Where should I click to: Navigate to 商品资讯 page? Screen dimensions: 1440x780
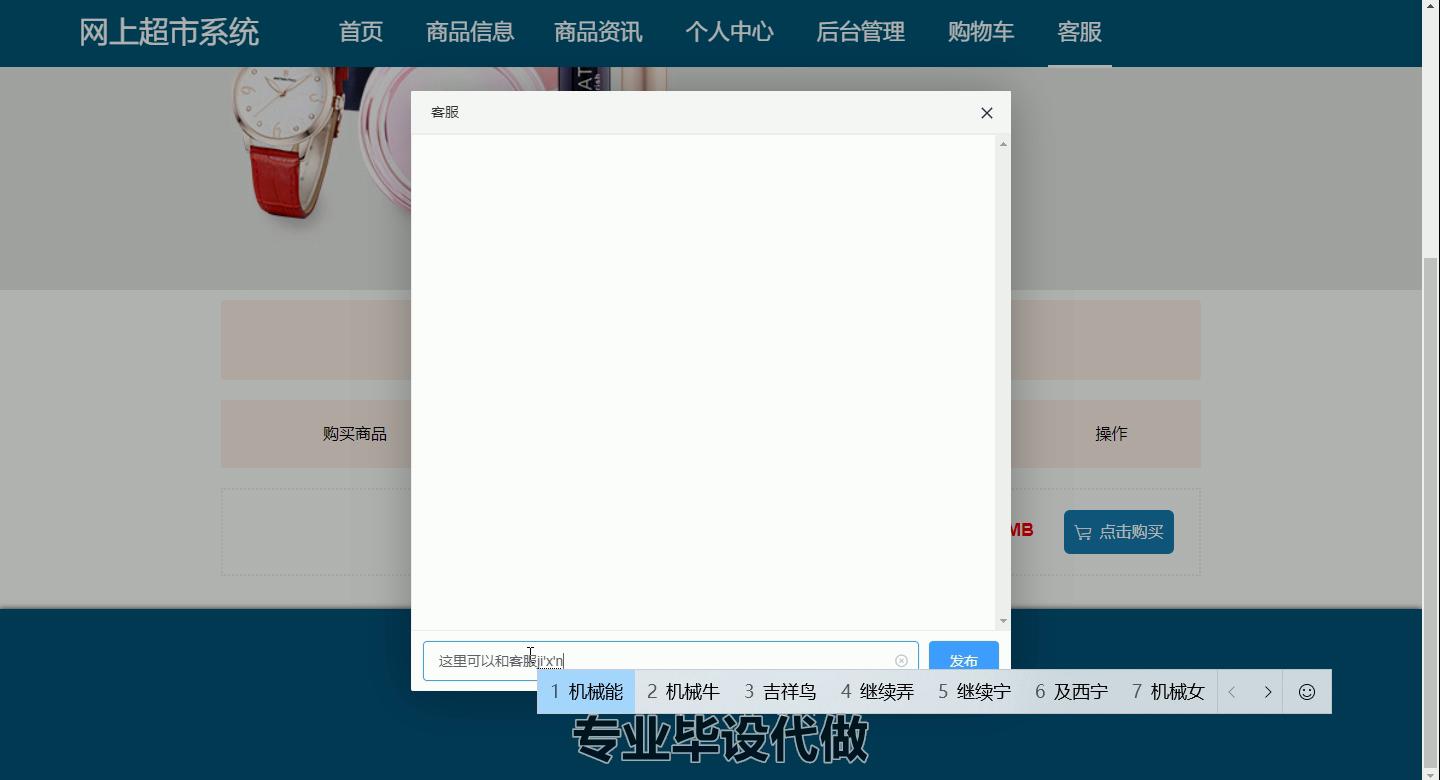598,32
